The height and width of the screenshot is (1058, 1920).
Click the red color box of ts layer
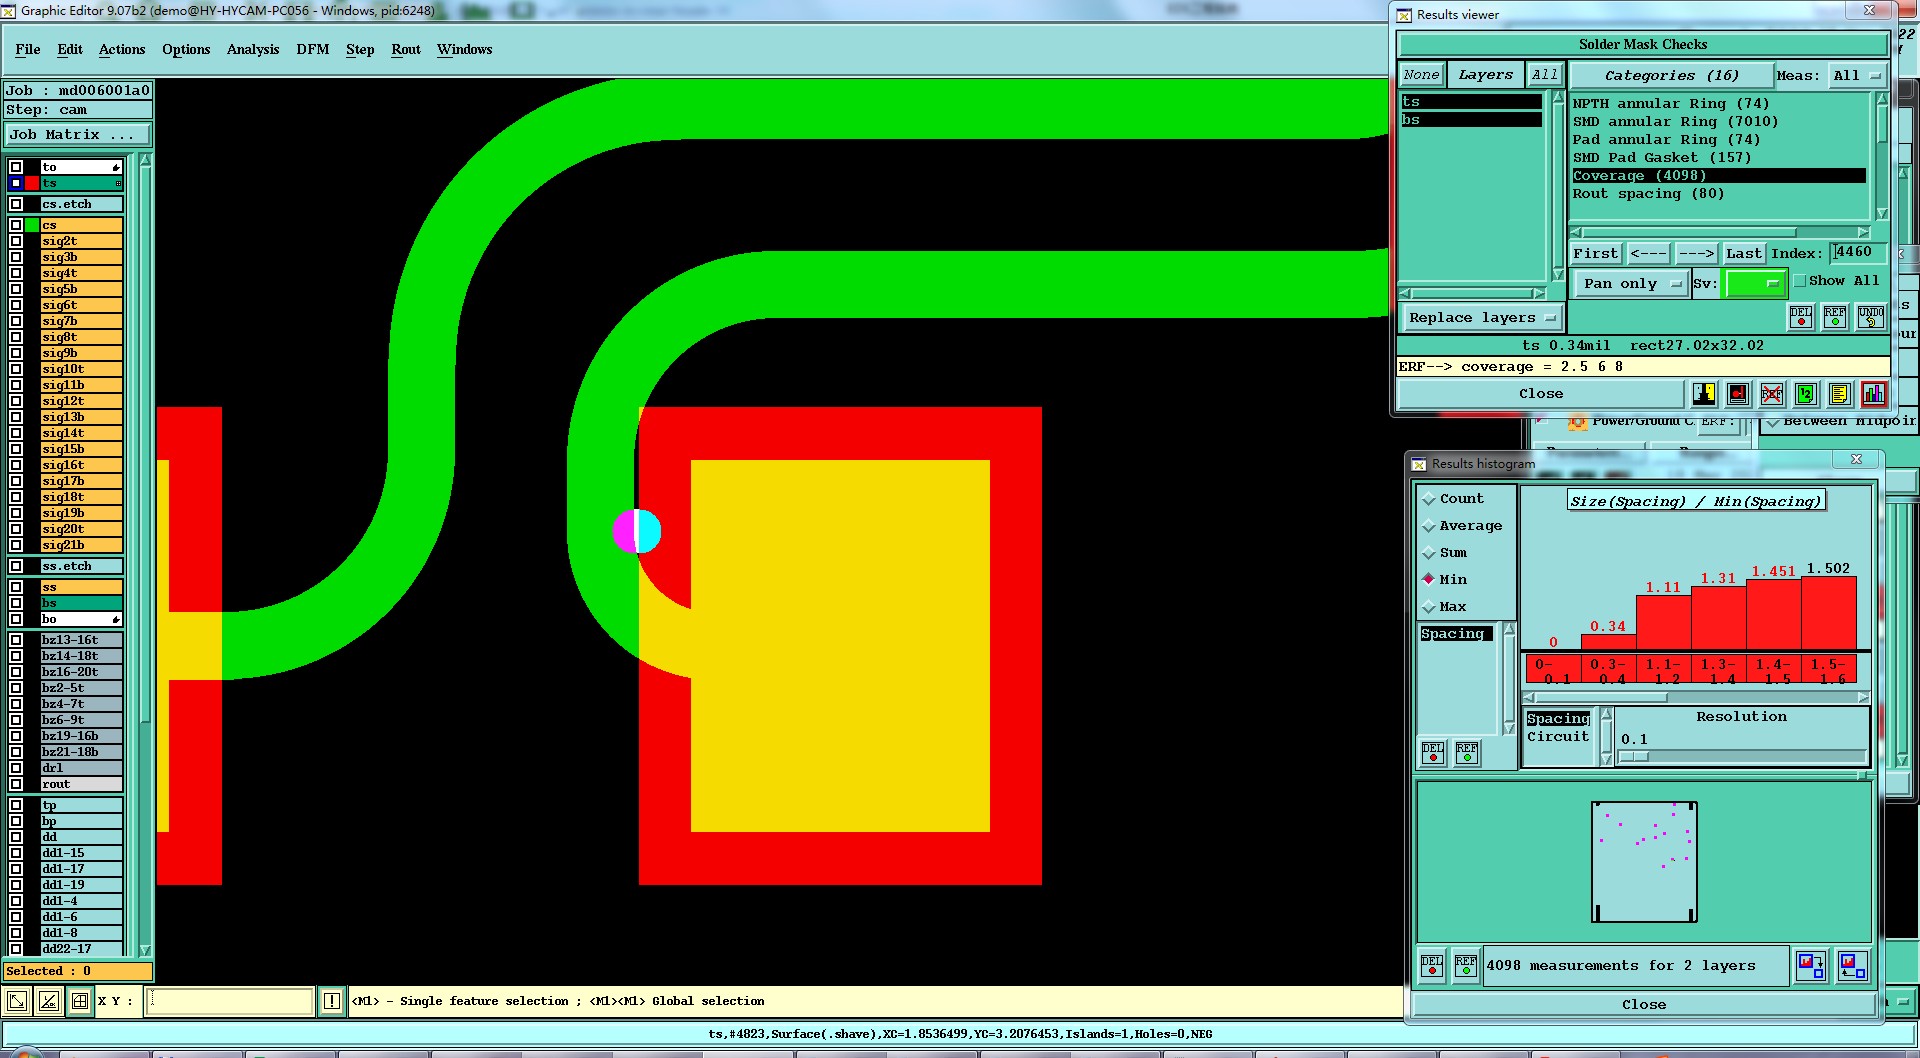pos(32,183)
